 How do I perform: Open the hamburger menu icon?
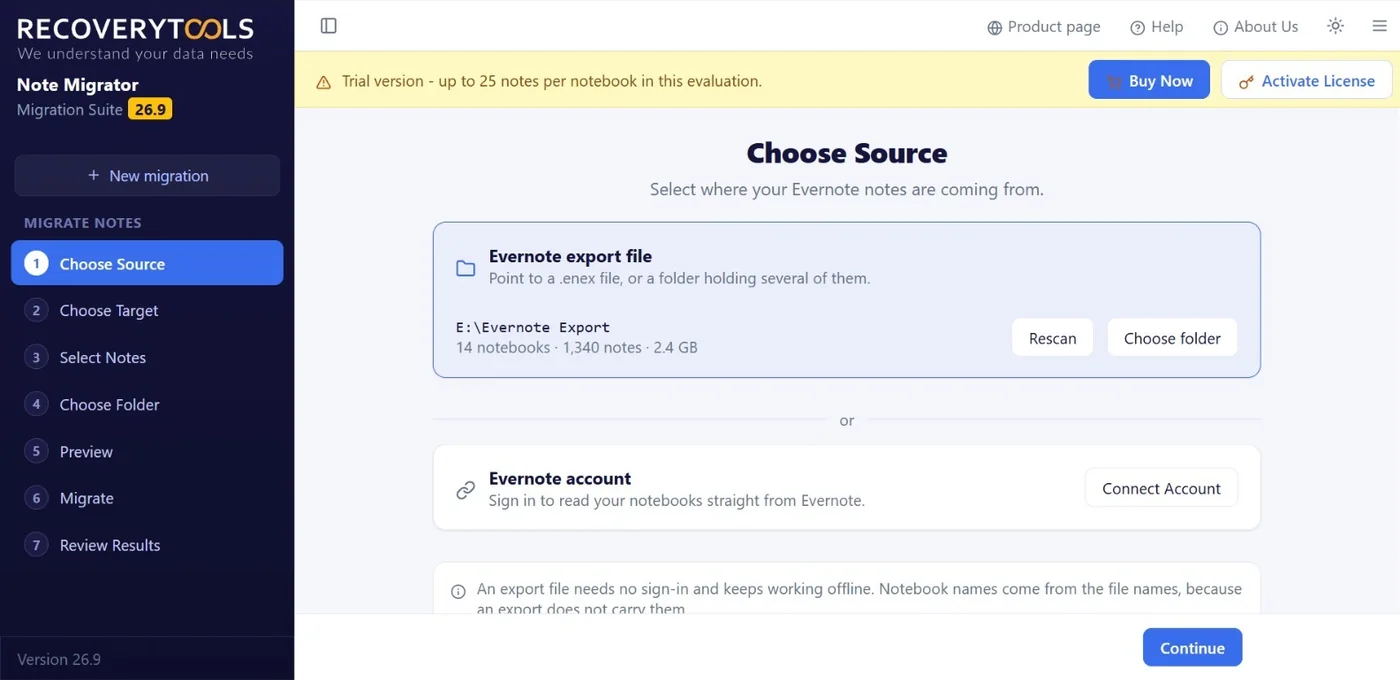[1380, 26]
